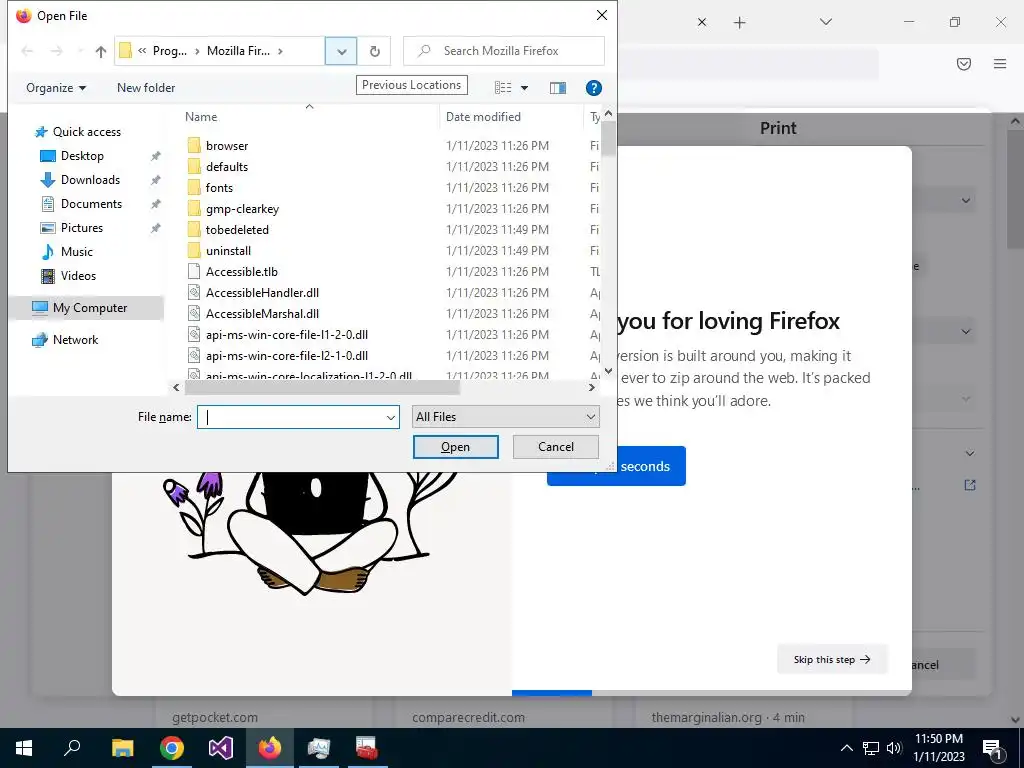This screenshot has height=768, width=1024.
Task: Cancel the Open File dialog
Action: point(556,447)
